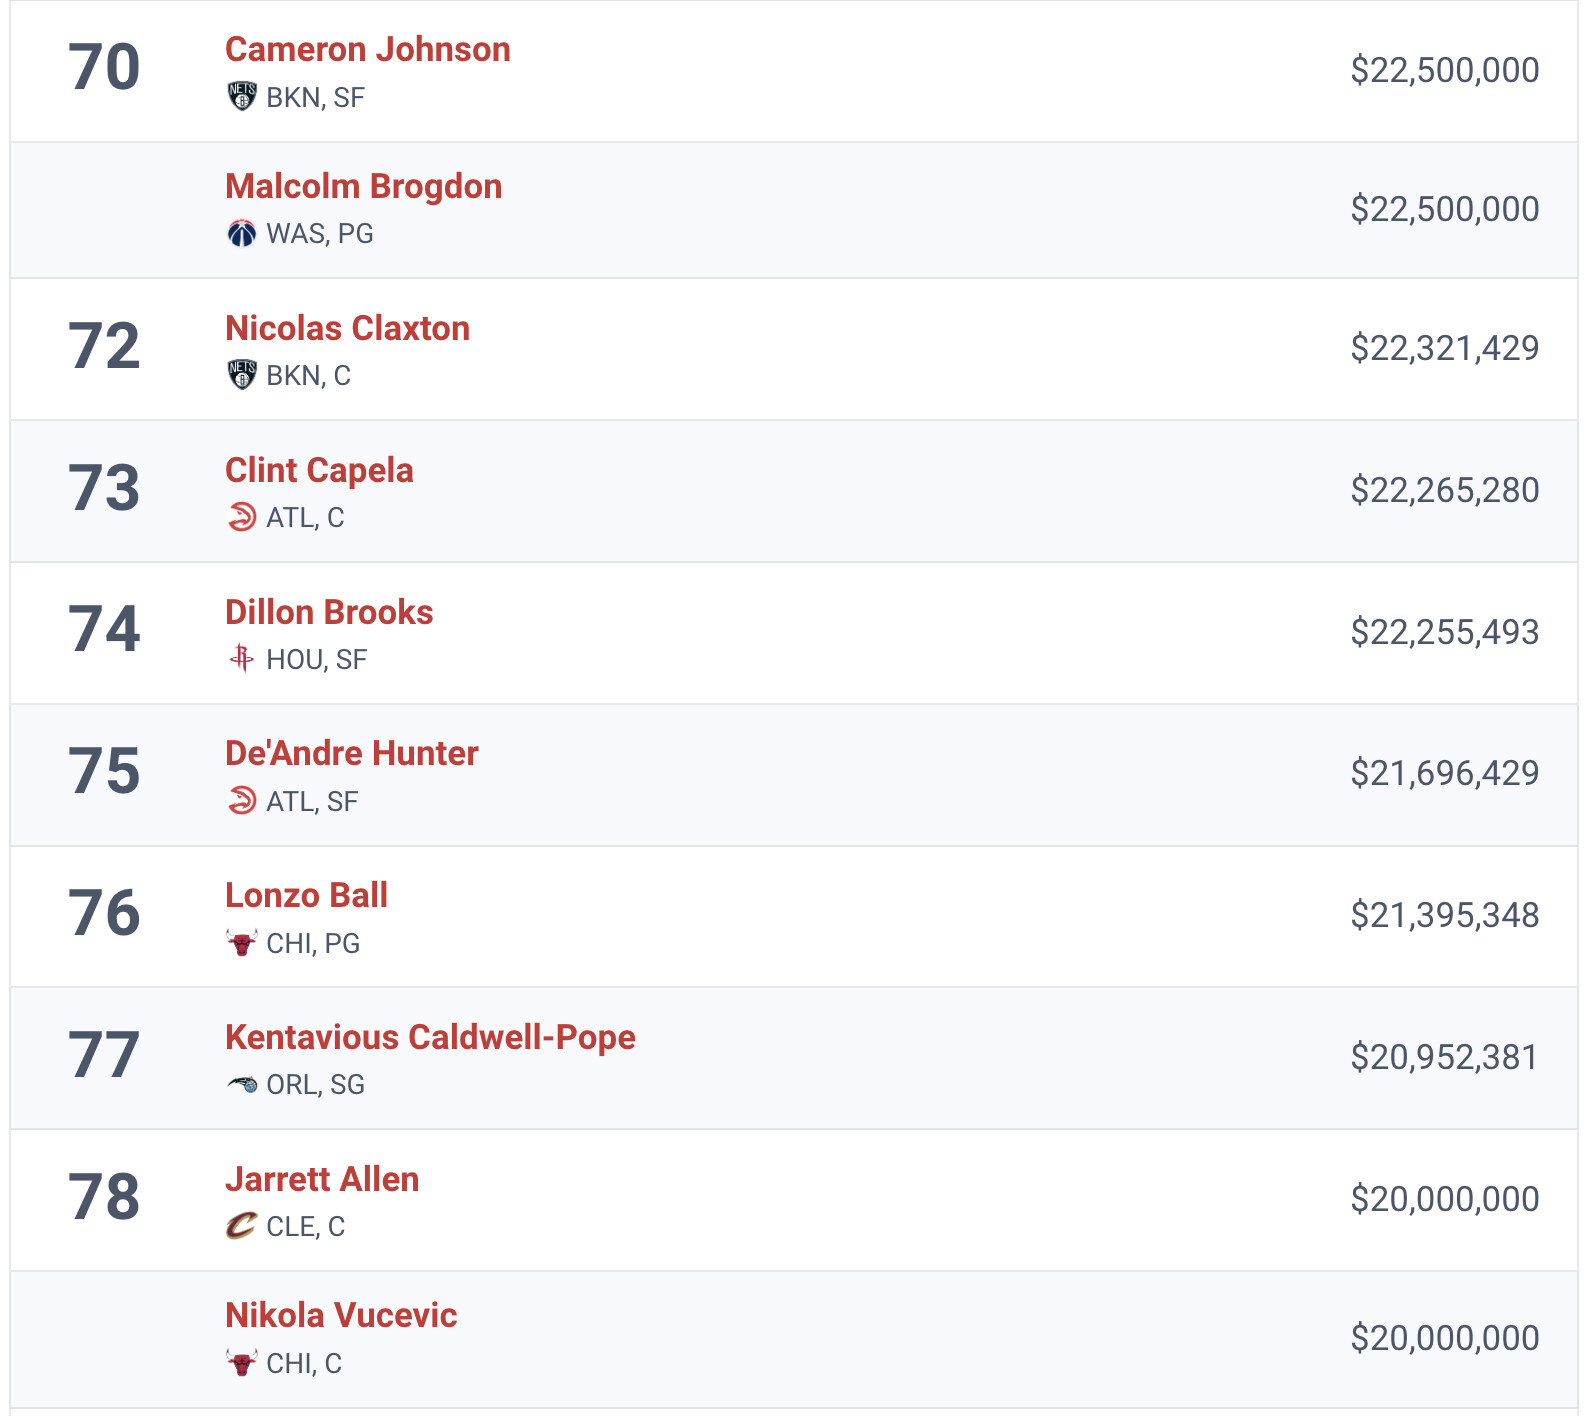Click the Bulls logo under Nikola Vucevic
This screenshot has height=1416, width=1588.
click(x=241, y=1363)
